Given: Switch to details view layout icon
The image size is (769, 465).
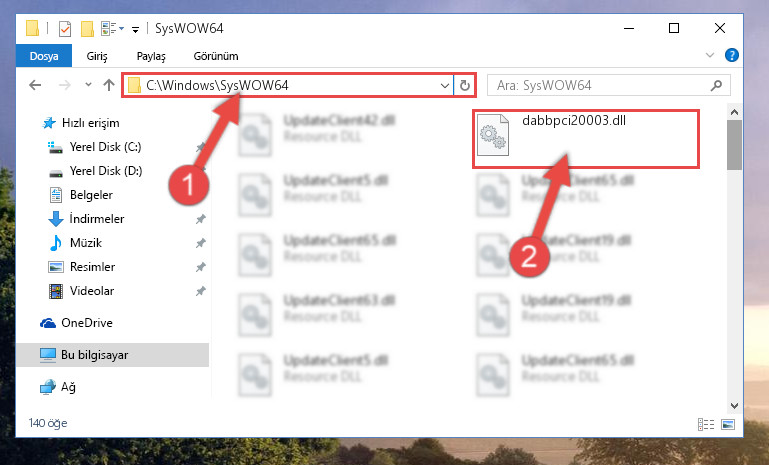Looking at the screenshot, I should pos(706,424).
